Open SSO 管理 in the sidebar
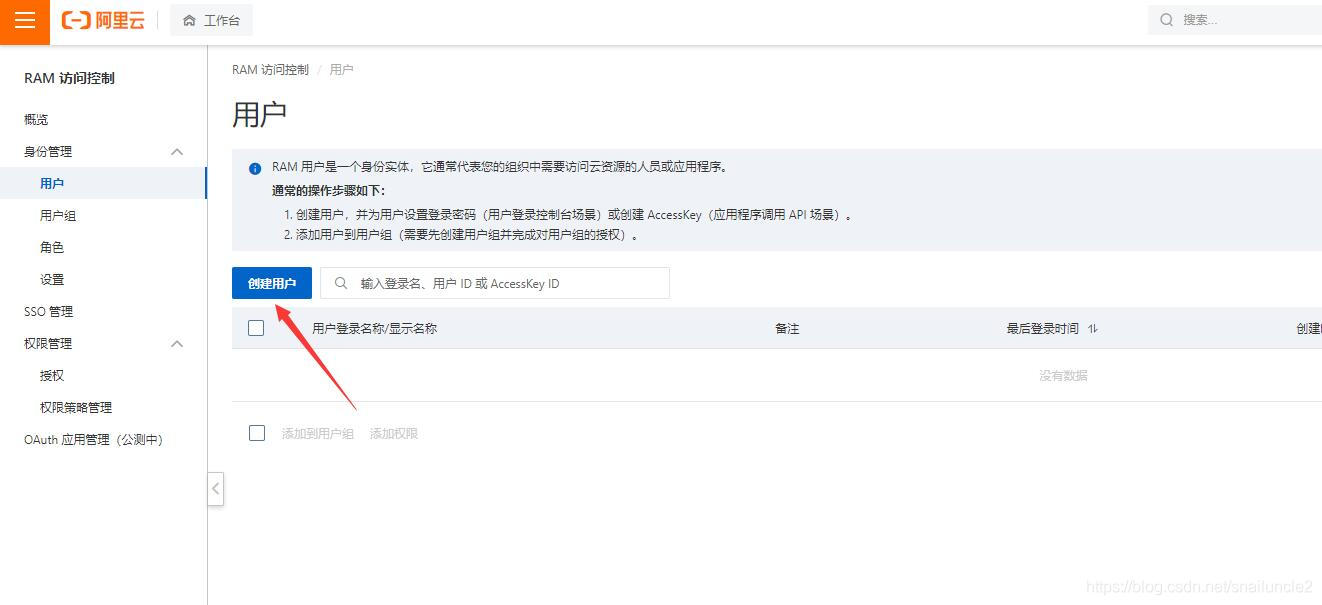Screen dimensions: 1322x605 point(48,312)
